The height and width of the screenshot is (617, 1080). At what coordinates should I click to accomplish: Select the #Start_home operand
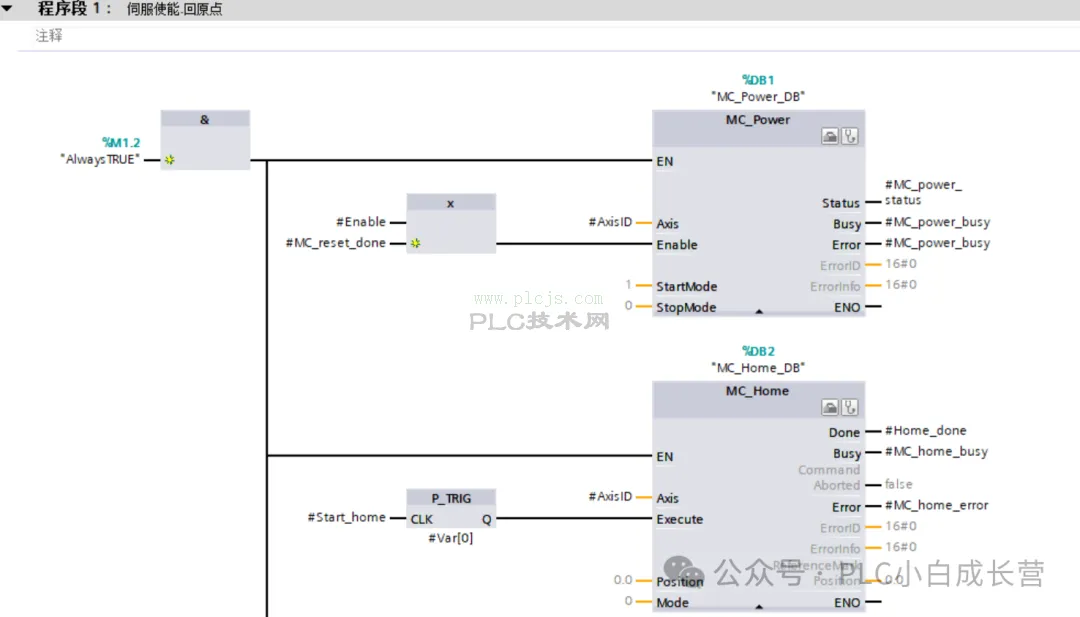tap(346, 517)
